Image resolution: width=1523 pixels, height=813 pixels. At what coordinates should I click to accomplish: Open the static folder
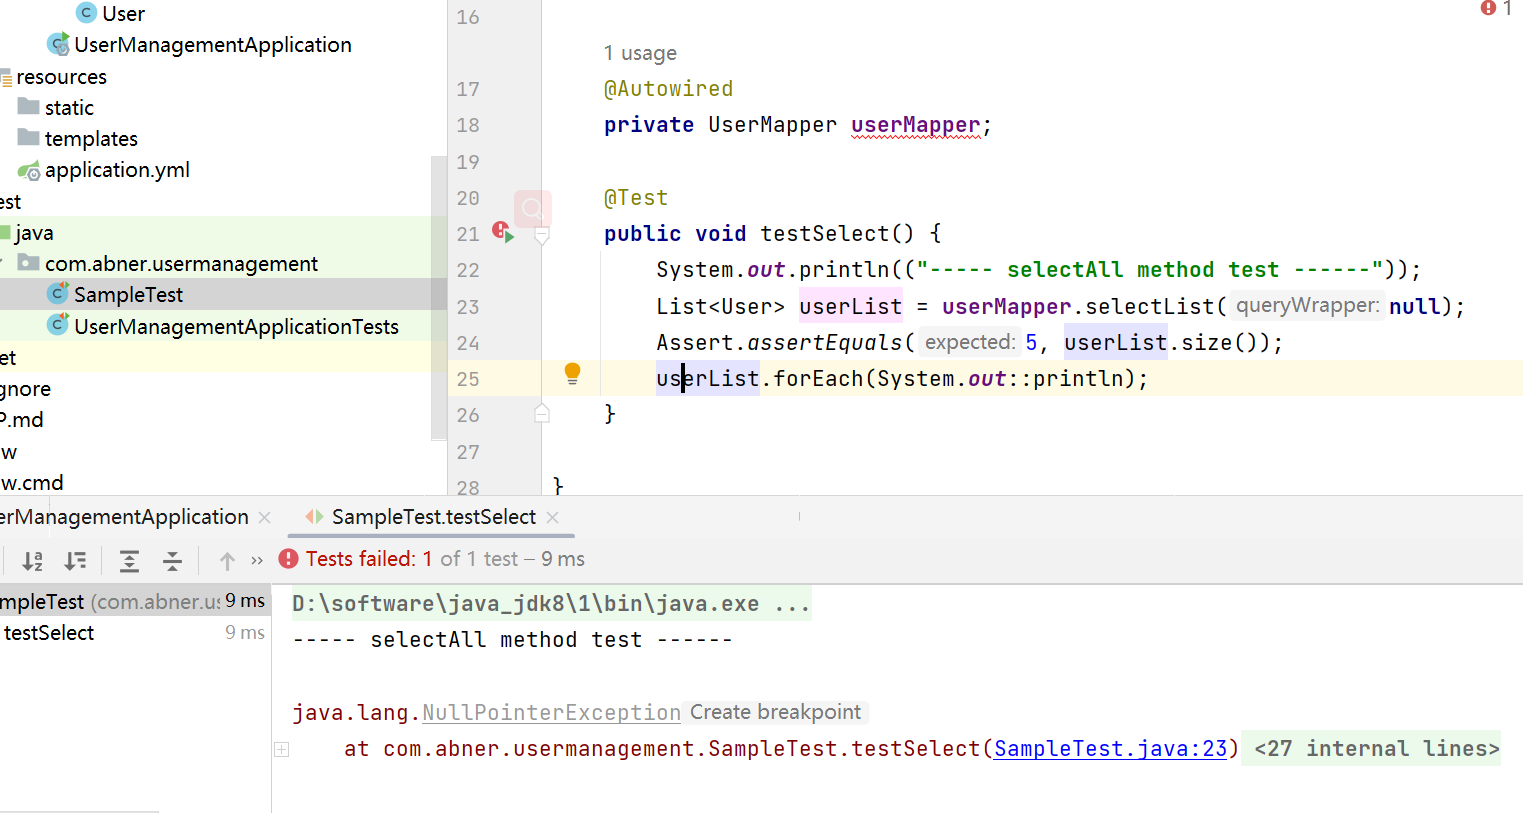coord(69,108)
